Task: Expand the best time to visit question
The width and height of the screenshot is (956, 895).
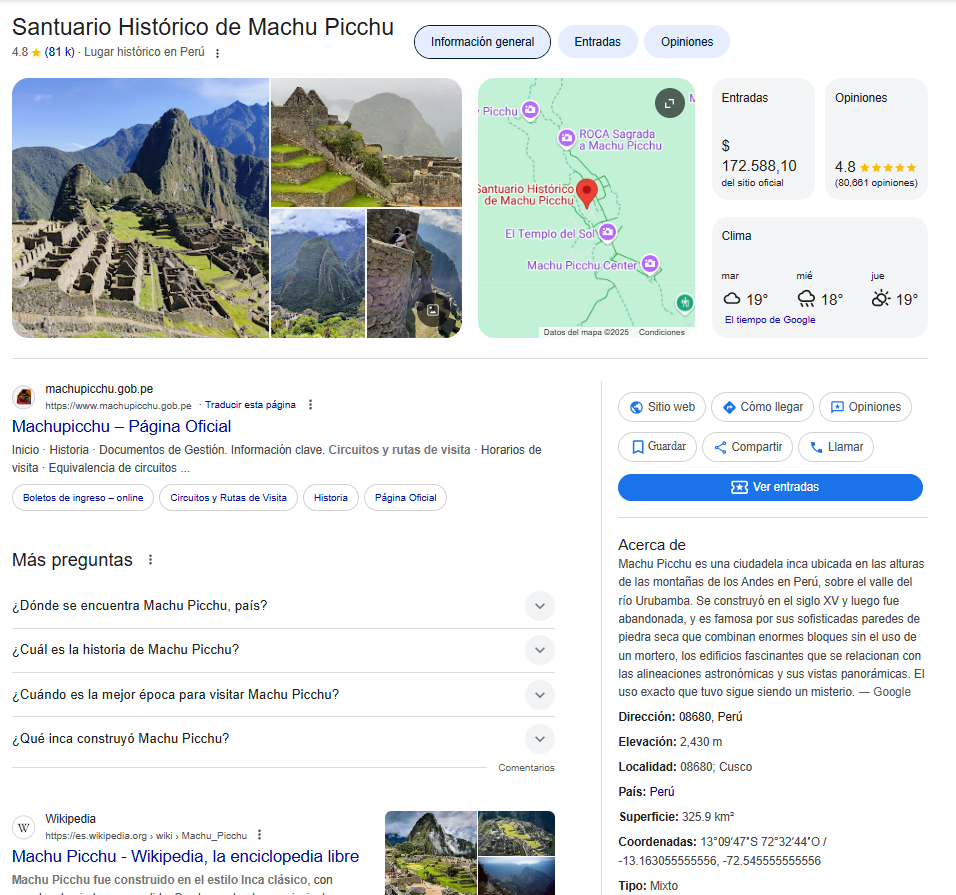Action: click(x=539, y=695)
